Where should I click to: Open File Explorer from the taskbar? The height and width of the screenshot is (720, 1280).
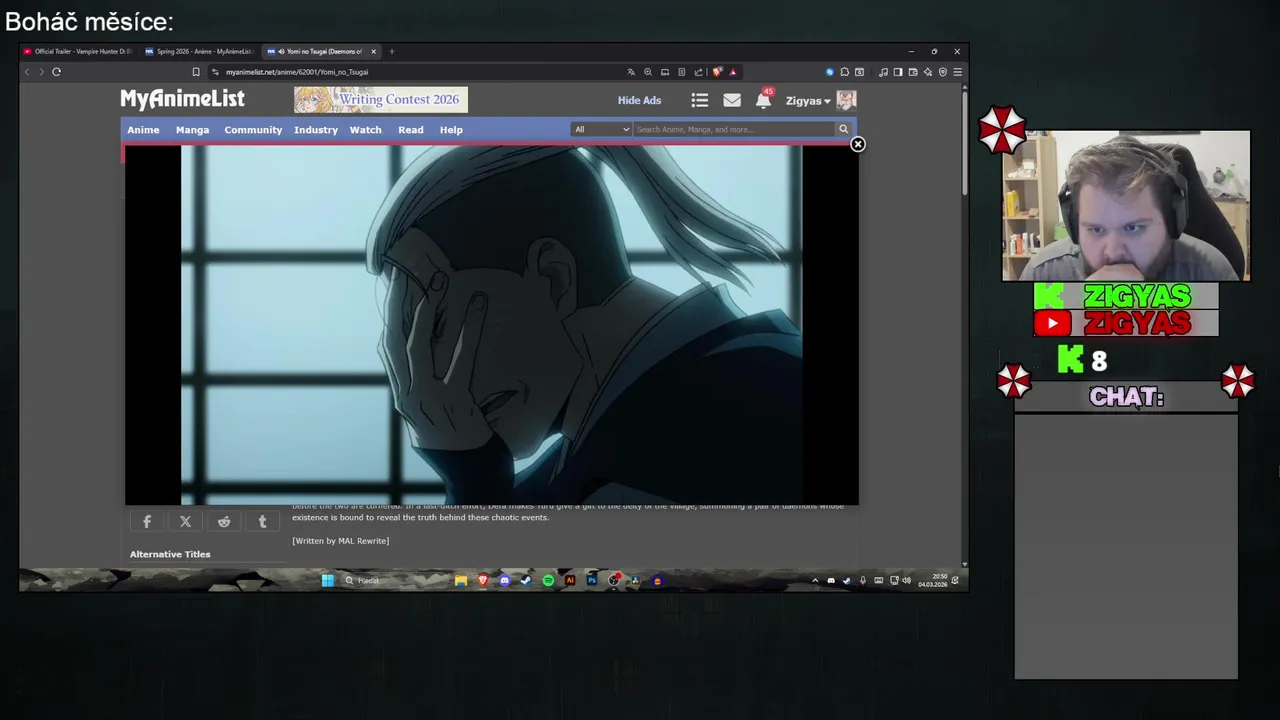[x=461, y=580]
